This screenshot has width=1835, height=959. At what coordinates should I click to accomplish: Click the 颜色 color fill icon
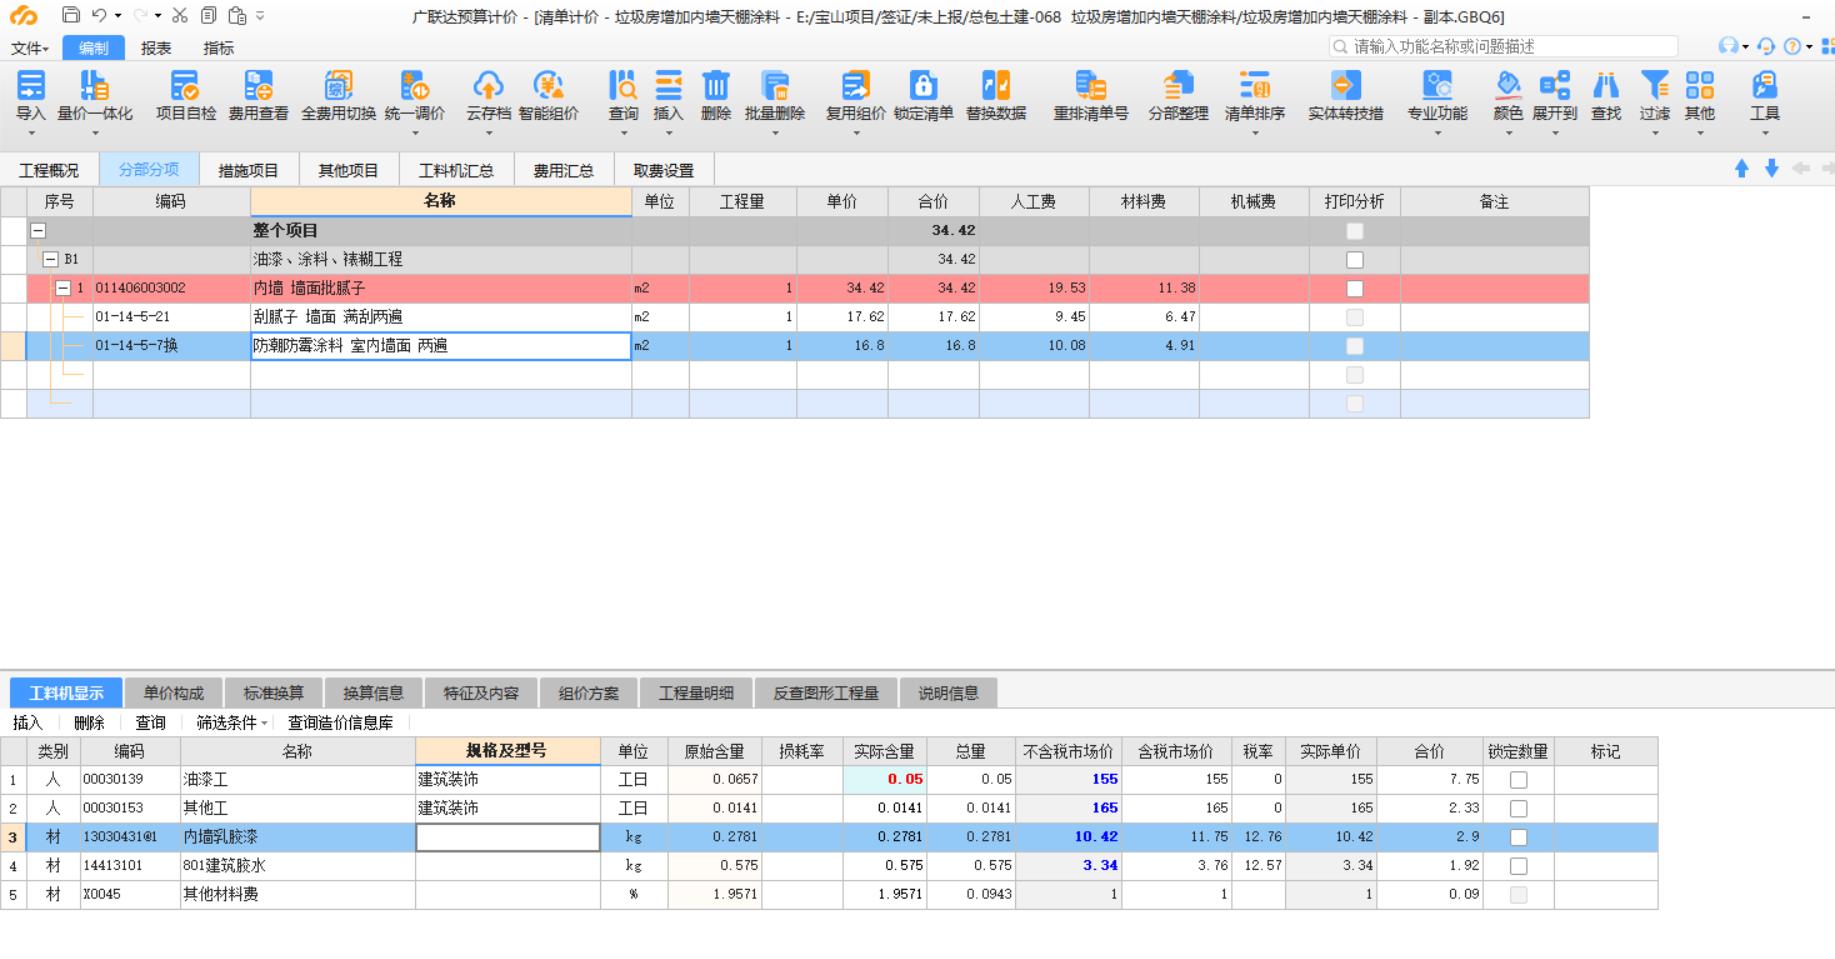(x=1508, y=86)
